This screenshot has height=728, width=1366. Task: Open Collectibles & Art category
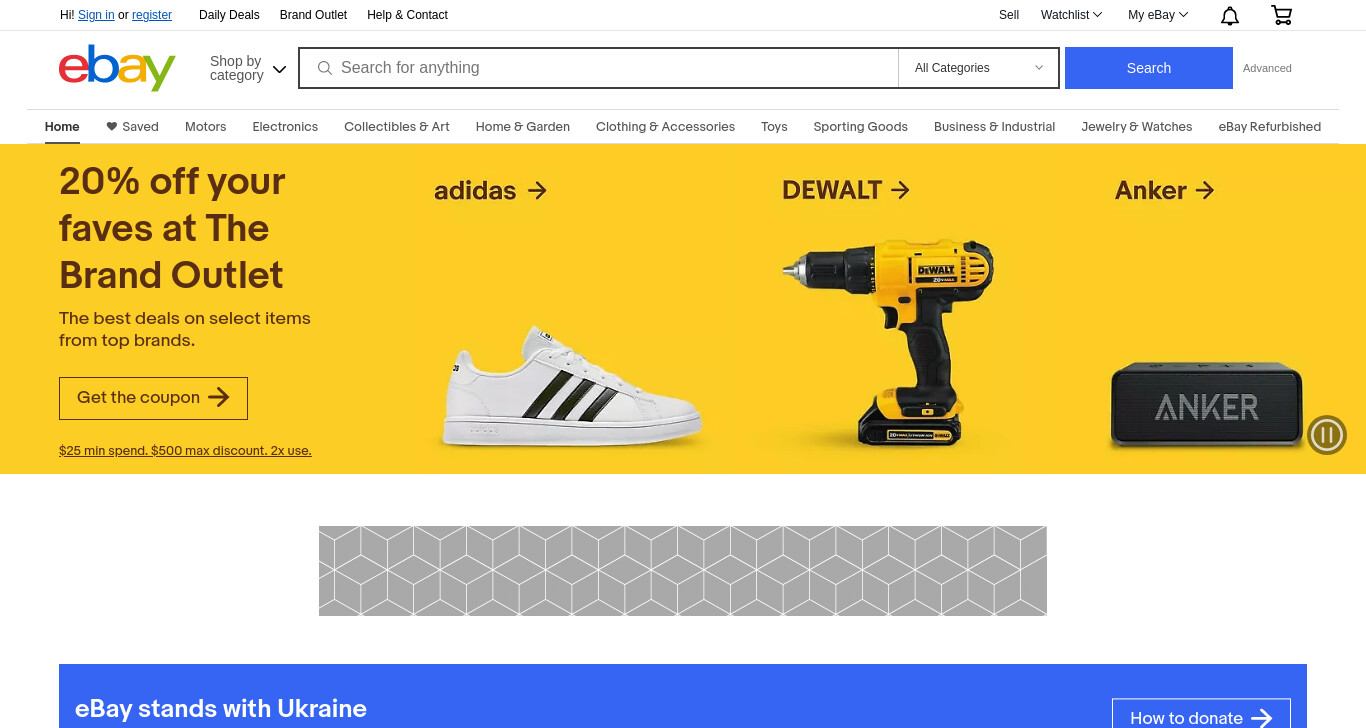[x=397, y=127]
